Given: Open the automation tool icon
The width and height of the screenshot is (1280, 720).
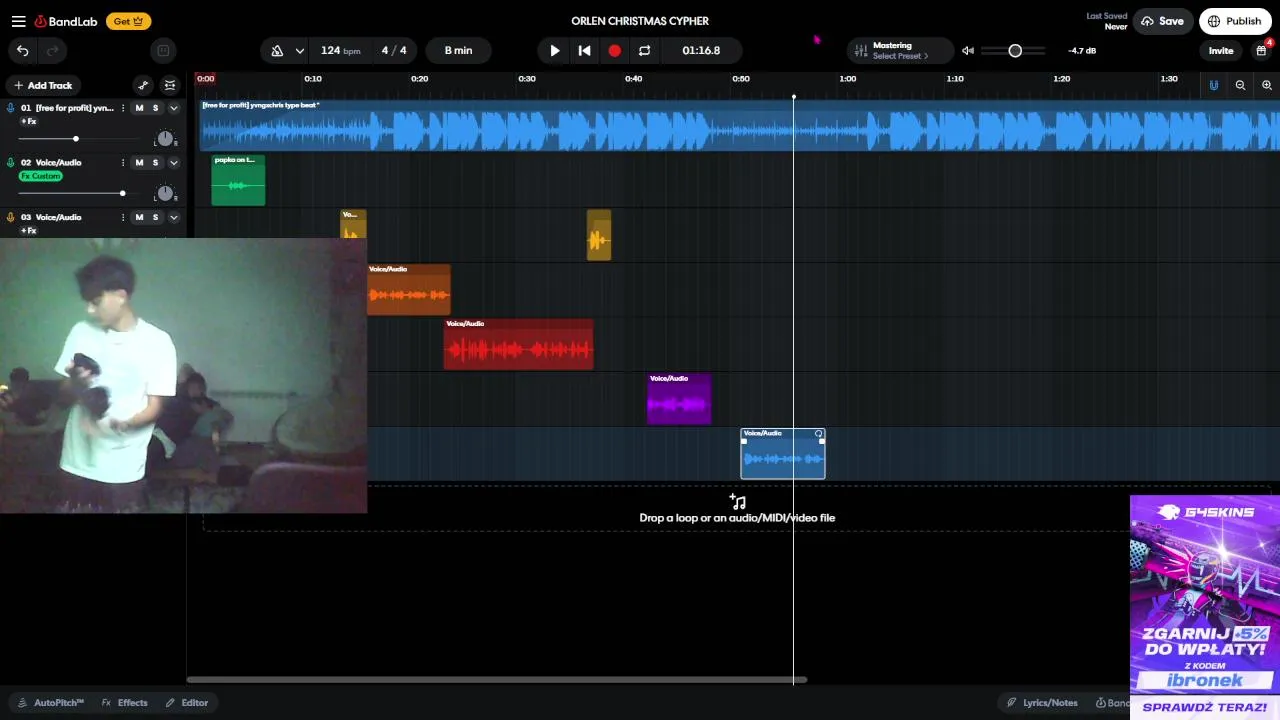Looking at the screenshot, I should click(143, 85).
